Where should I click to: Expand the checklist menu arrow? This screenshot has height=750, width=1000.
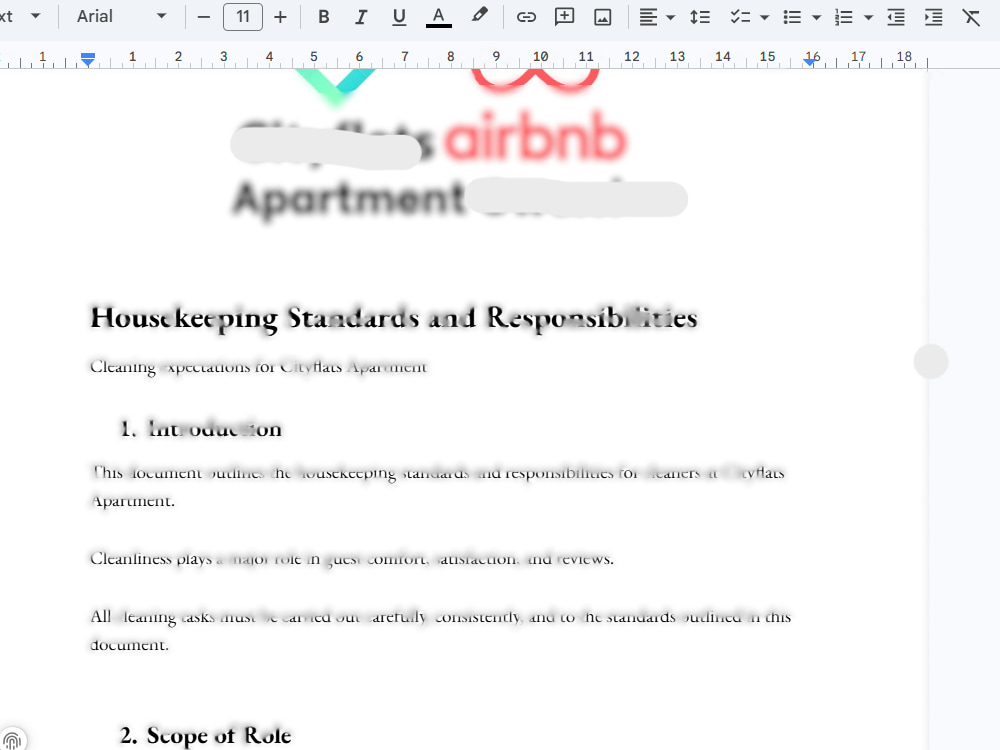click(765, 17)
